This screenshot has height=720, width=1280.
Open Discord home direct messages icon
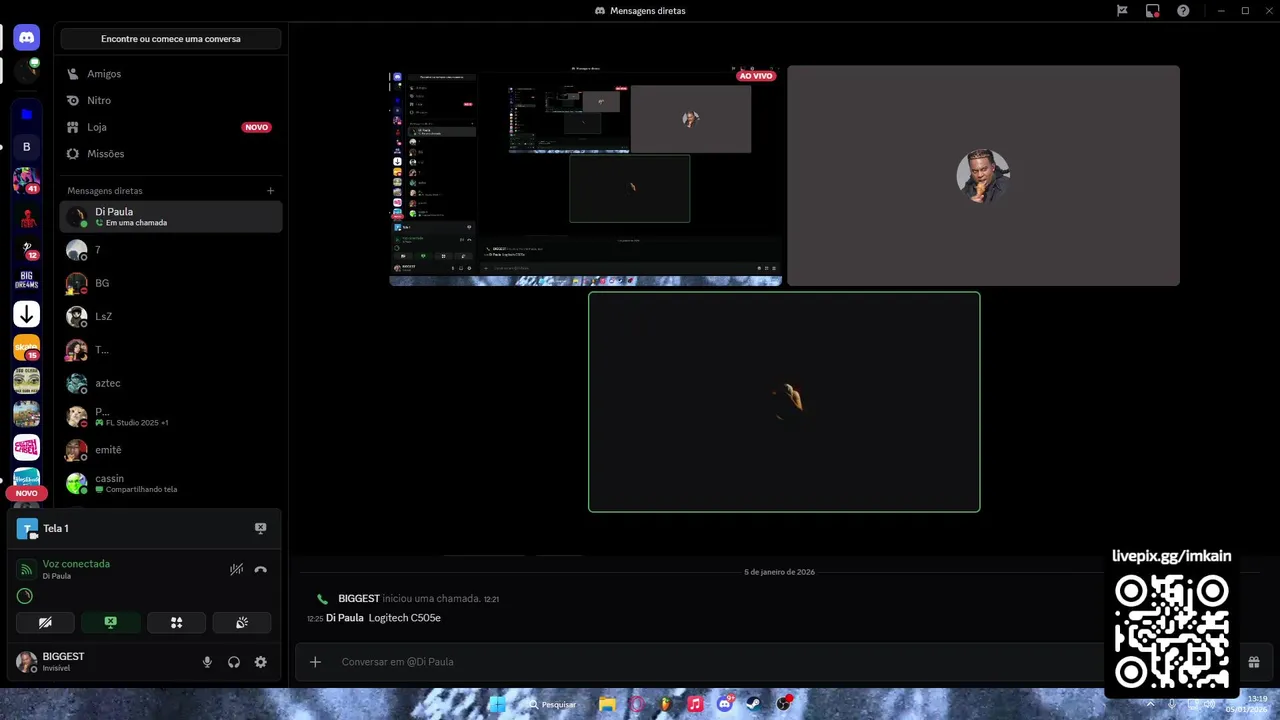[27, 38]
